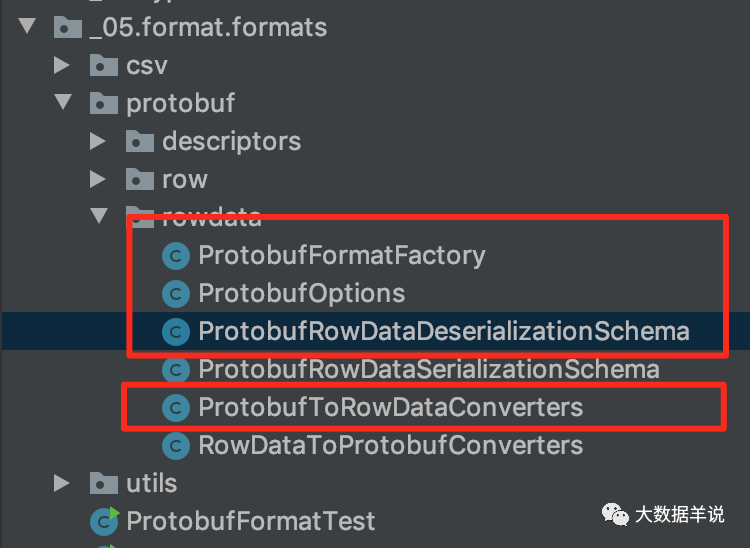The height and width of the screenshot is (548, 750).
Task: Click the ProtobufToRowDataConverters class icon
Action: [x=176, y=407]
